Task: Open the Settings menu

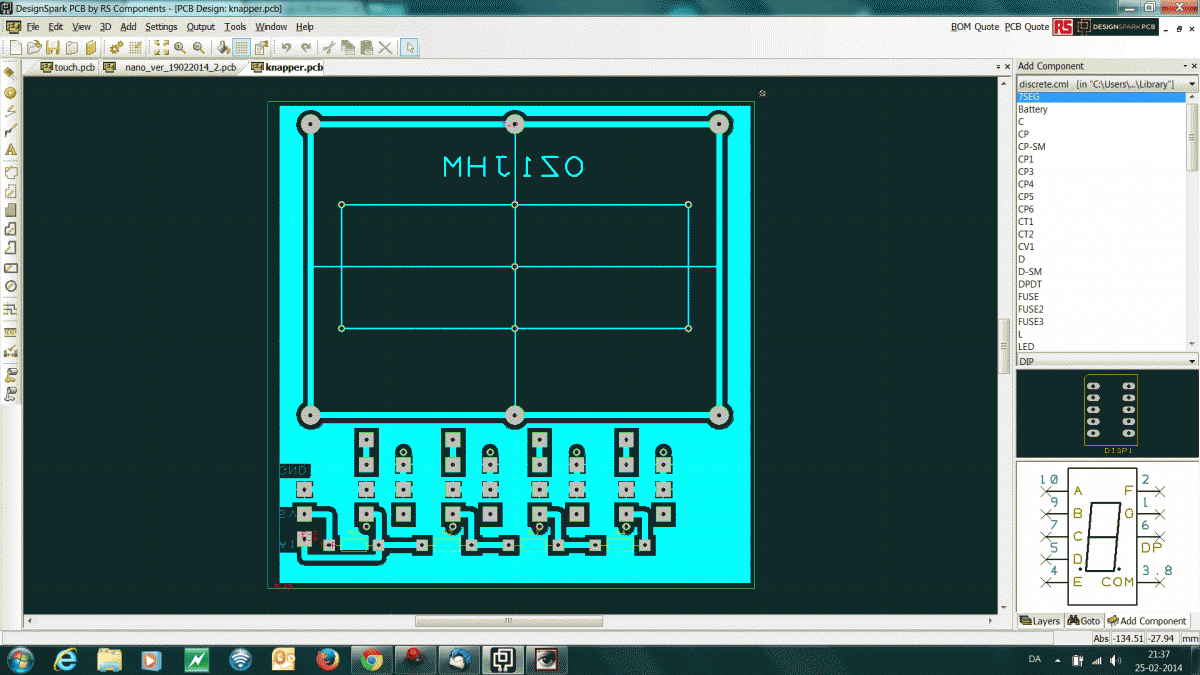Action: tap(161, 27)
